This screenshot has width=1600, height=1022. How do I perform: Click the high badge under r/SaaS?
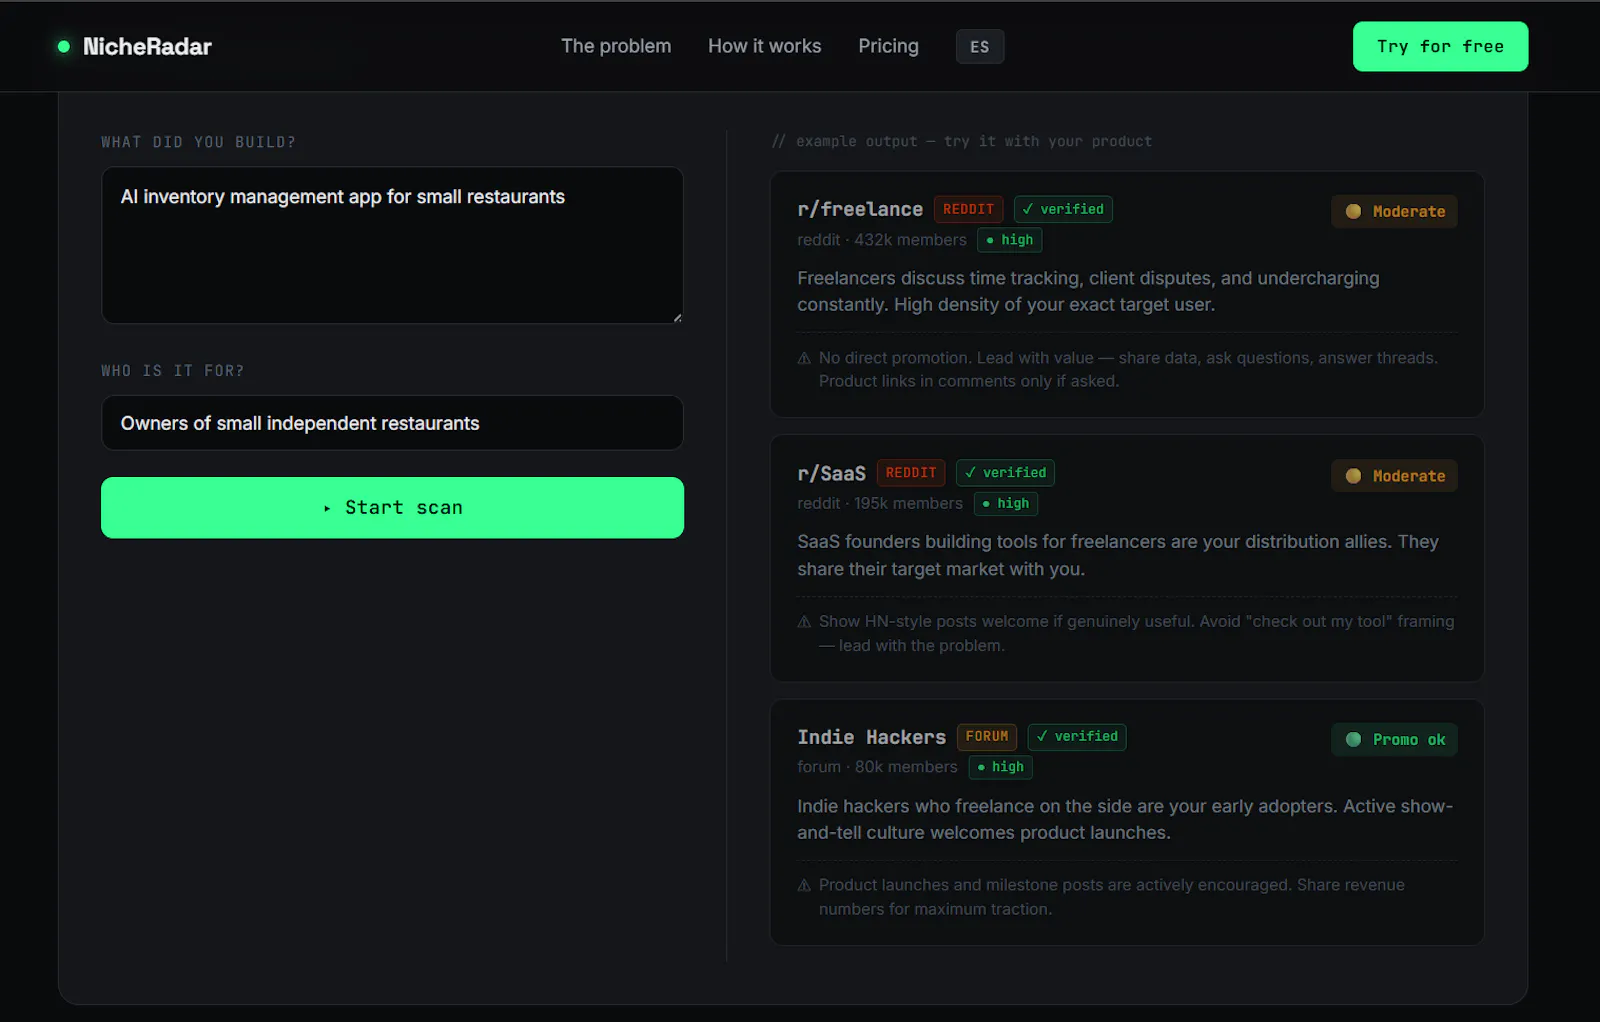coord(1006,504)
